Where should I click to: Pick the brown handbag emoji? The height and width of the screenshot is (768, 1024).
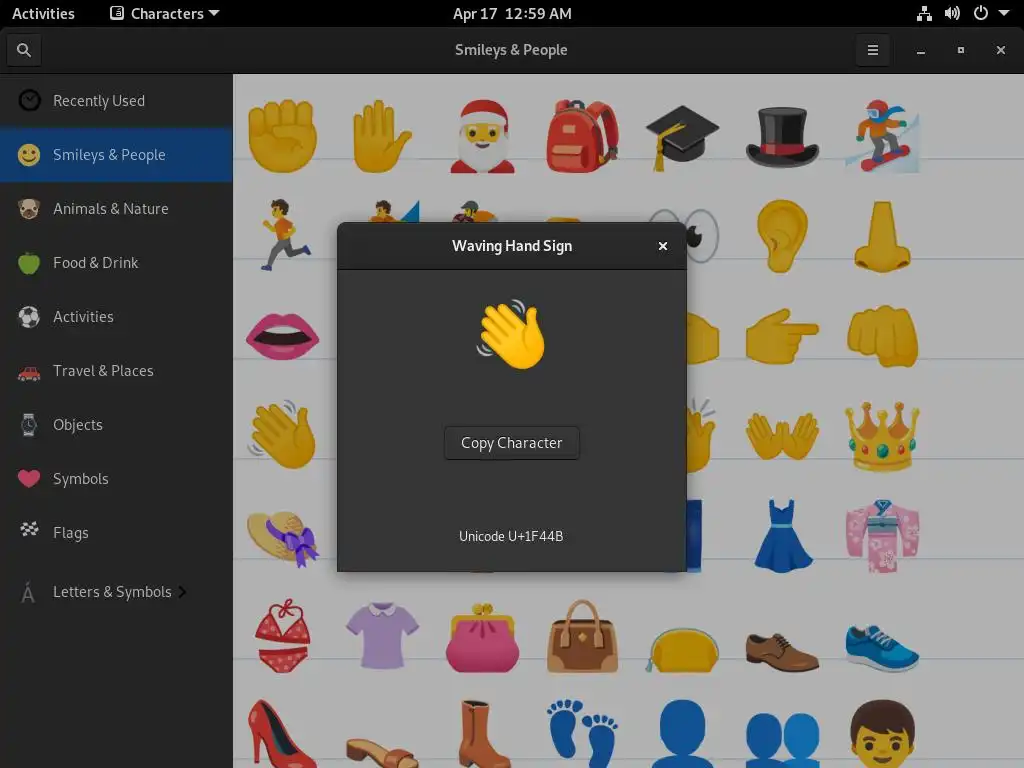click(583, 636)
